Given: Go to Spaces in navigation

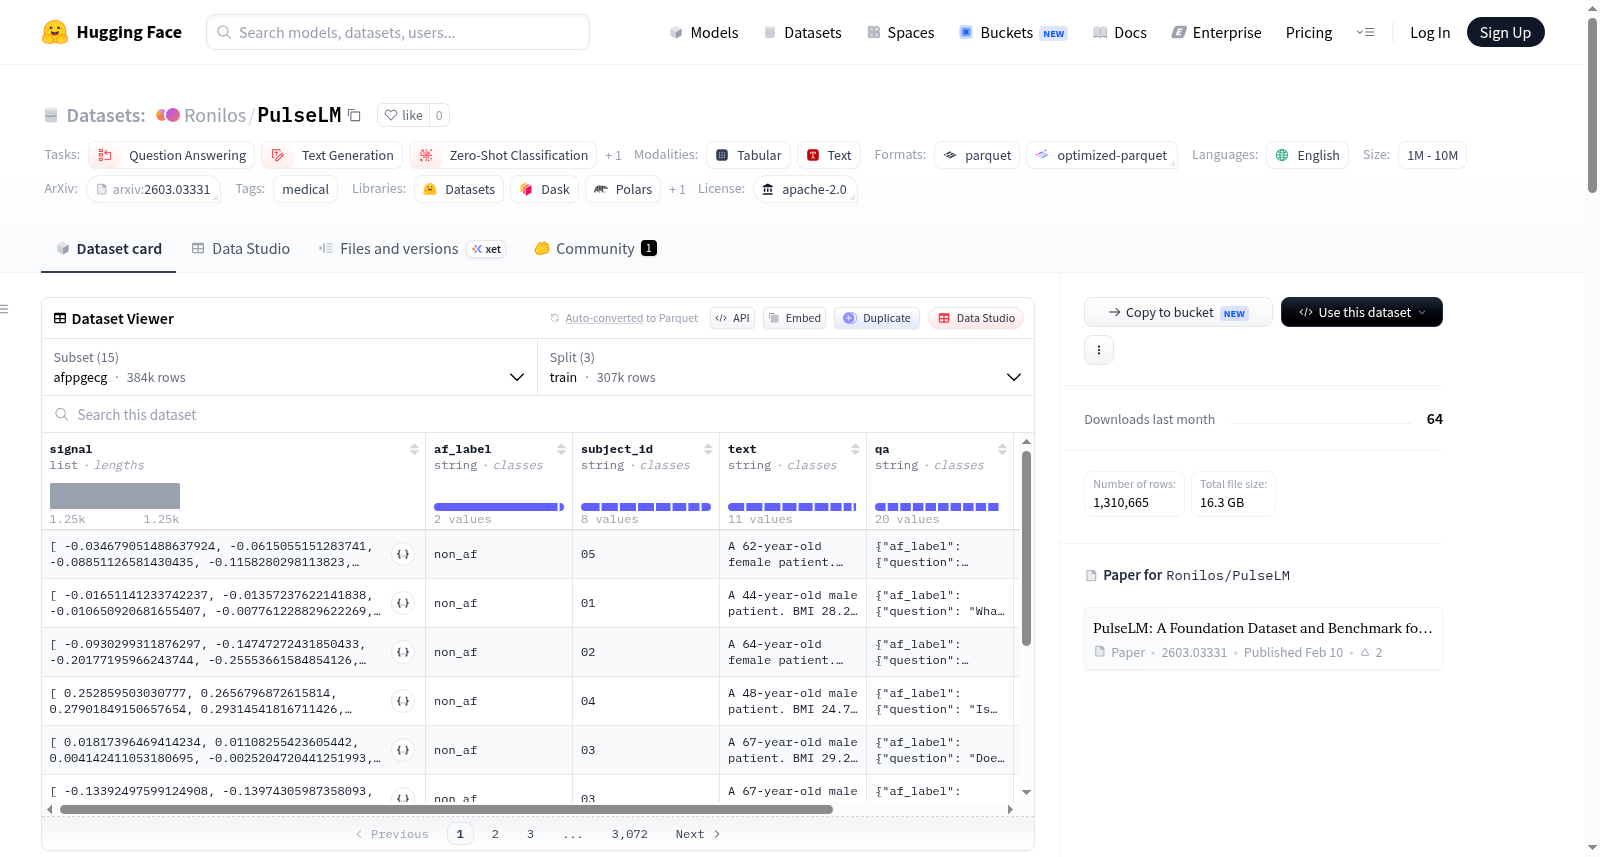Looking at the screenshot, I should [901, 32].
